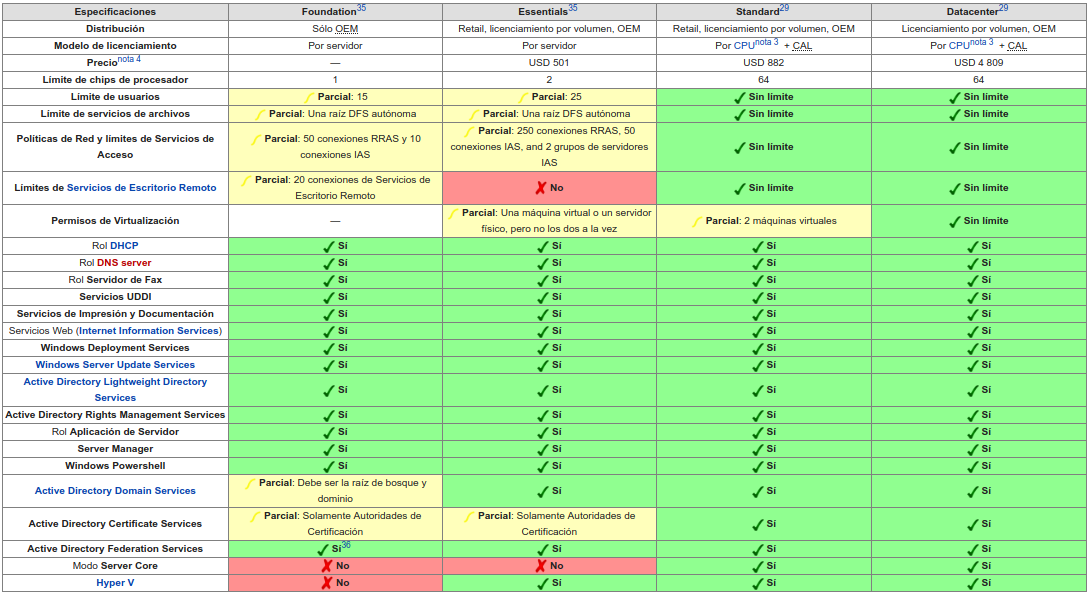The image size is (1088, 594).
Task: Select the Essentials column header
Action: coord(549,12)
